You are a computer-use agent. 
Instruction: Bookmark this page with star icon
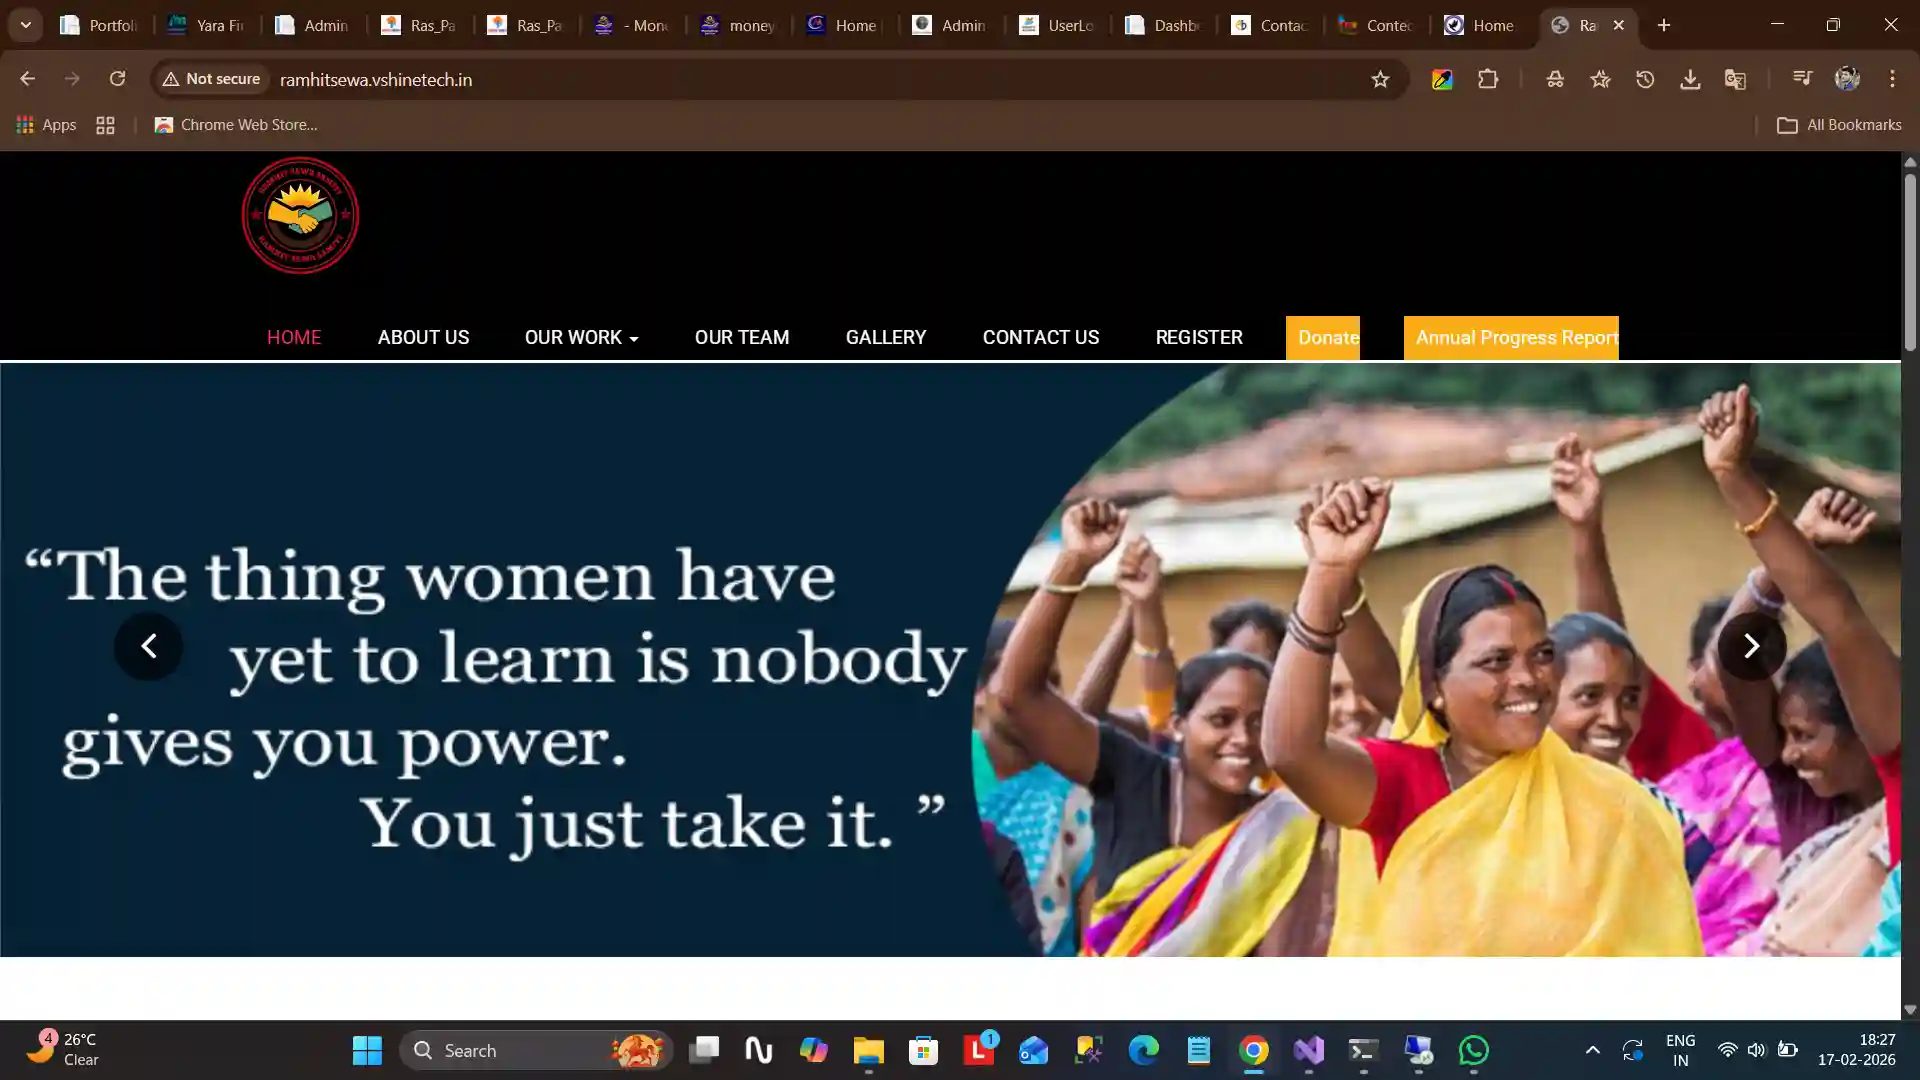coord(1380,79)
